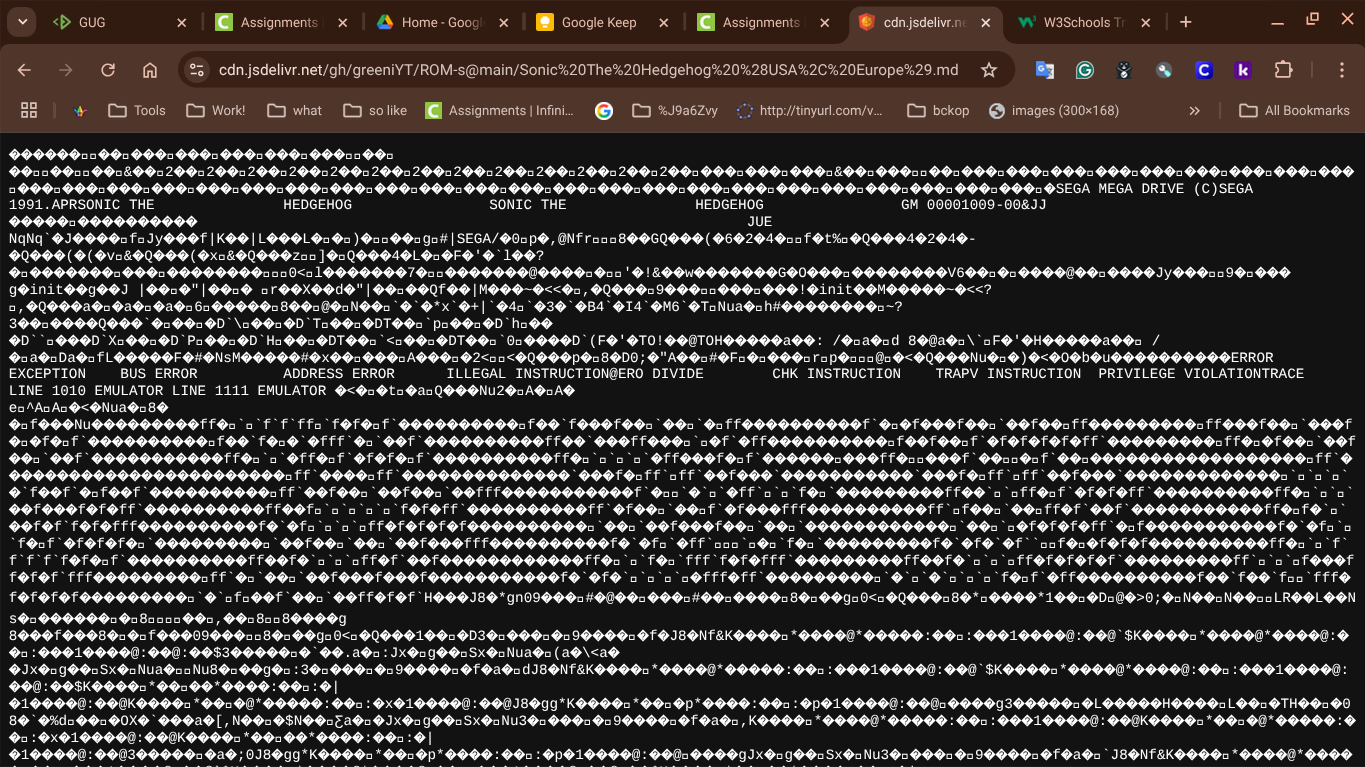Open the Google Translate extension
This screenshot has height=767, width=1365.
[x=1043, y=70]
